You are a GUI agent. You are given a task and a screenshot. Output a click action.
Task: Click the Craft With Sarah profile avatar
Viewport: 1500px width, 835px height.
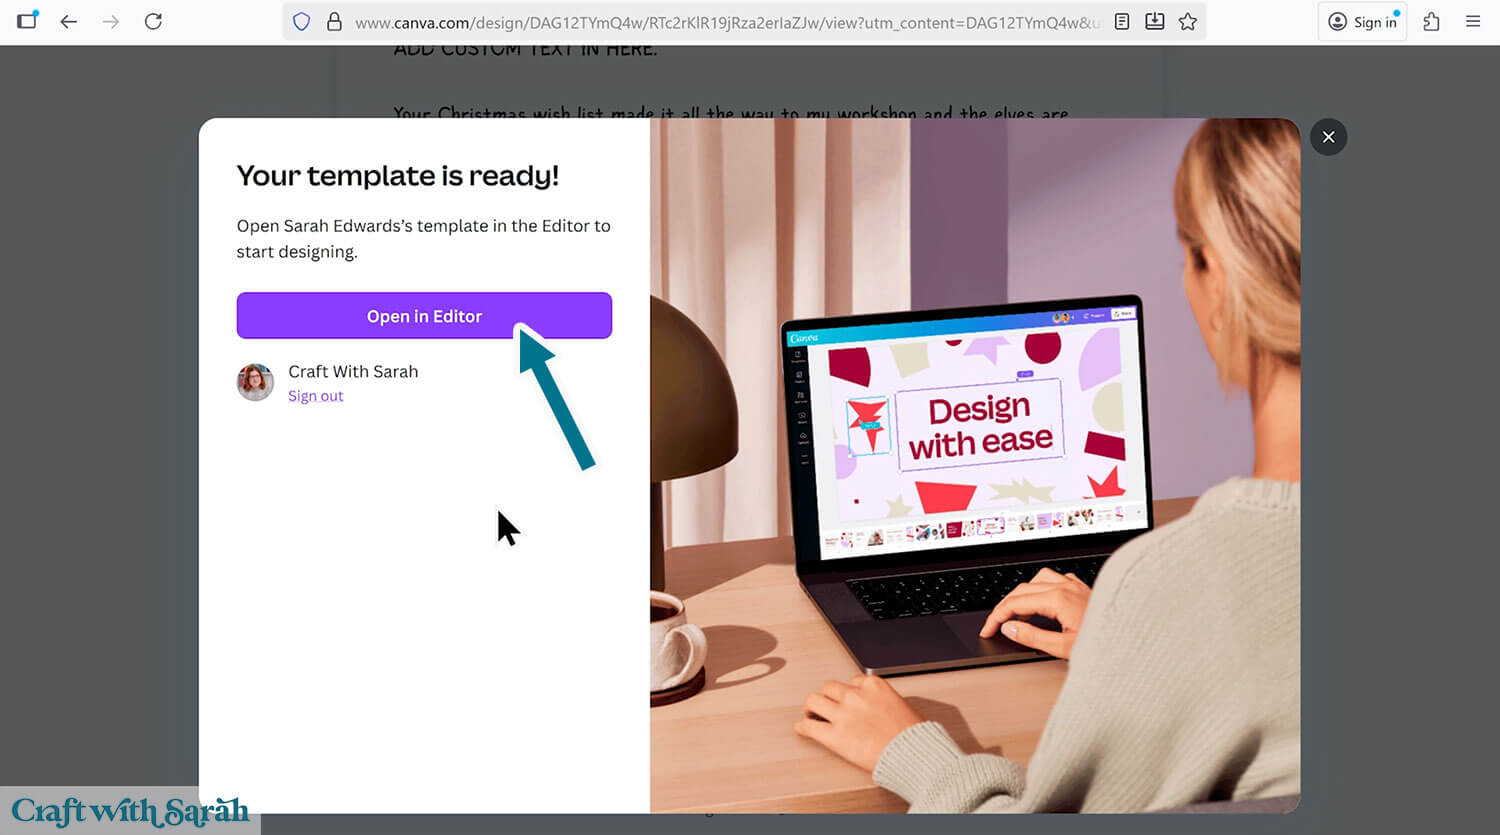pyautogui.click(x=255, y=382)
